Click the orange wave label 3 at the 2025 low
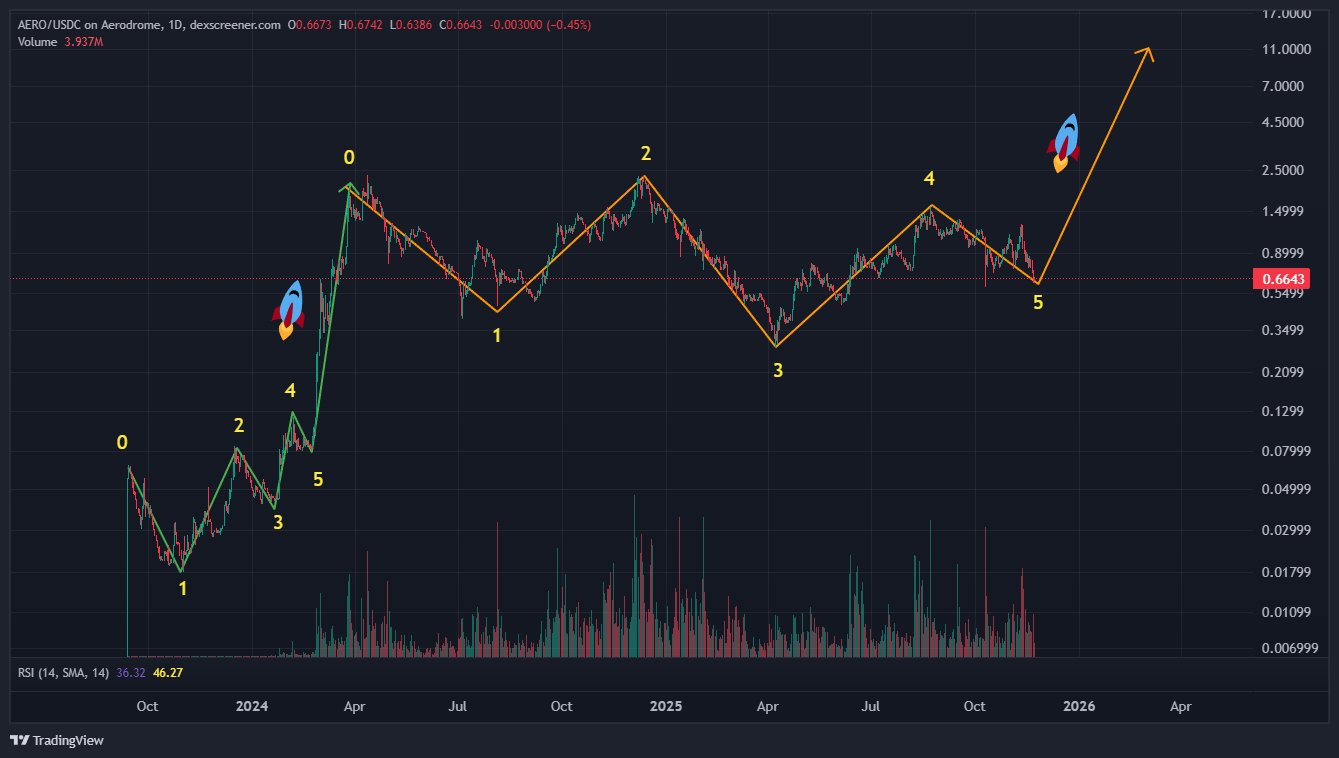The height and width of the screenshot is (758, 1339). (x=778, y=370)
